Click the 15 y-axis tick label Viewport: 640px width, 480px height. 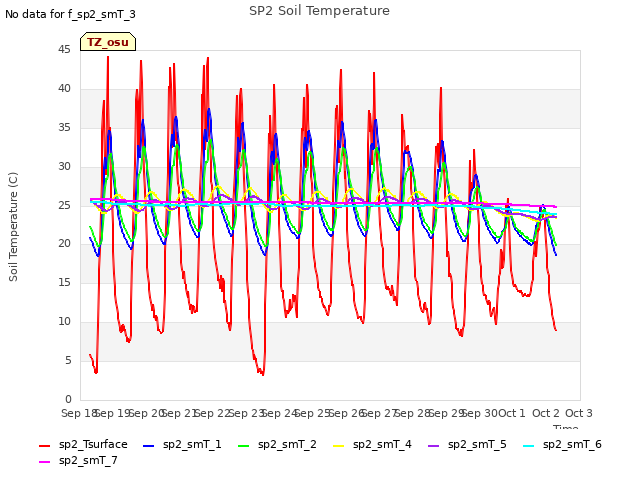pos(64,282)
